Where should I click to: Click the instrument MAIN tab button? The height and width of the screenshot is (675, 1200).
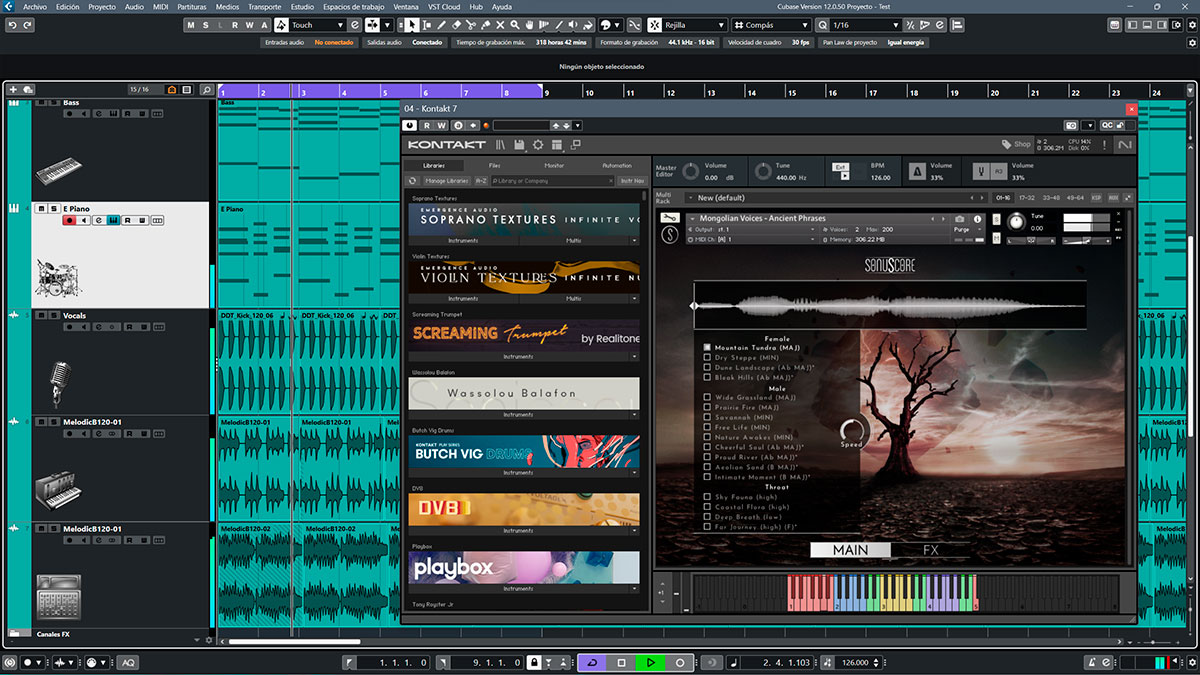[850, 550]
